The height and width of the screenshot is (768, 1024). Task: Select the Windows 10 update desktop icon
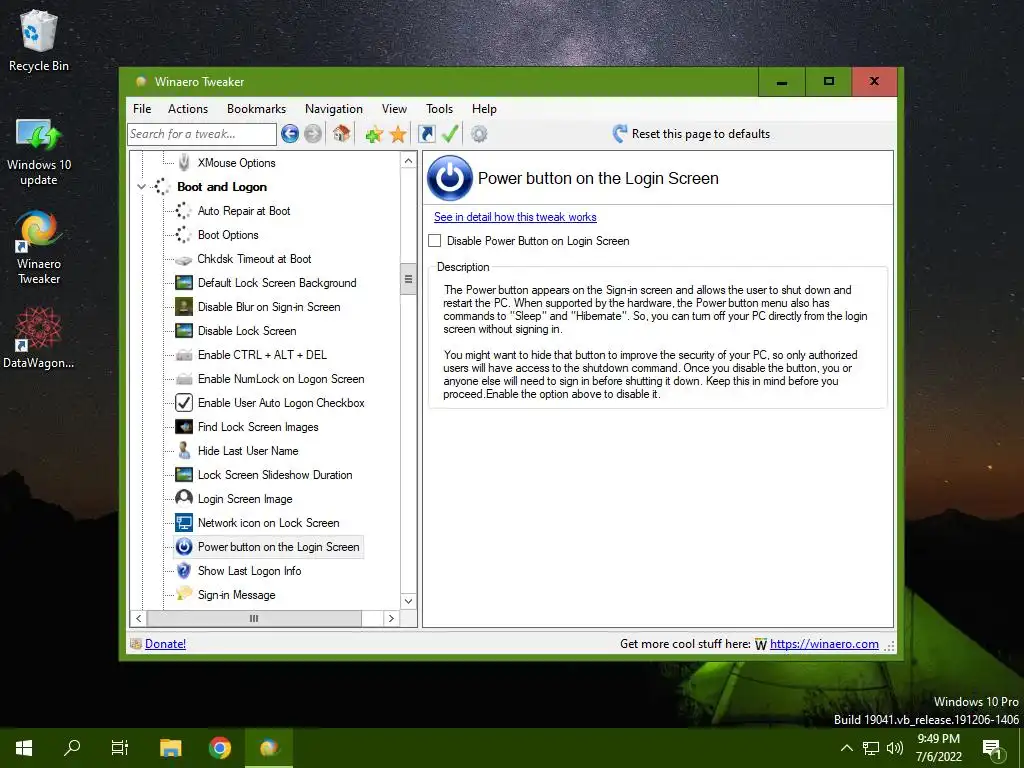click(x=39, y=152)
